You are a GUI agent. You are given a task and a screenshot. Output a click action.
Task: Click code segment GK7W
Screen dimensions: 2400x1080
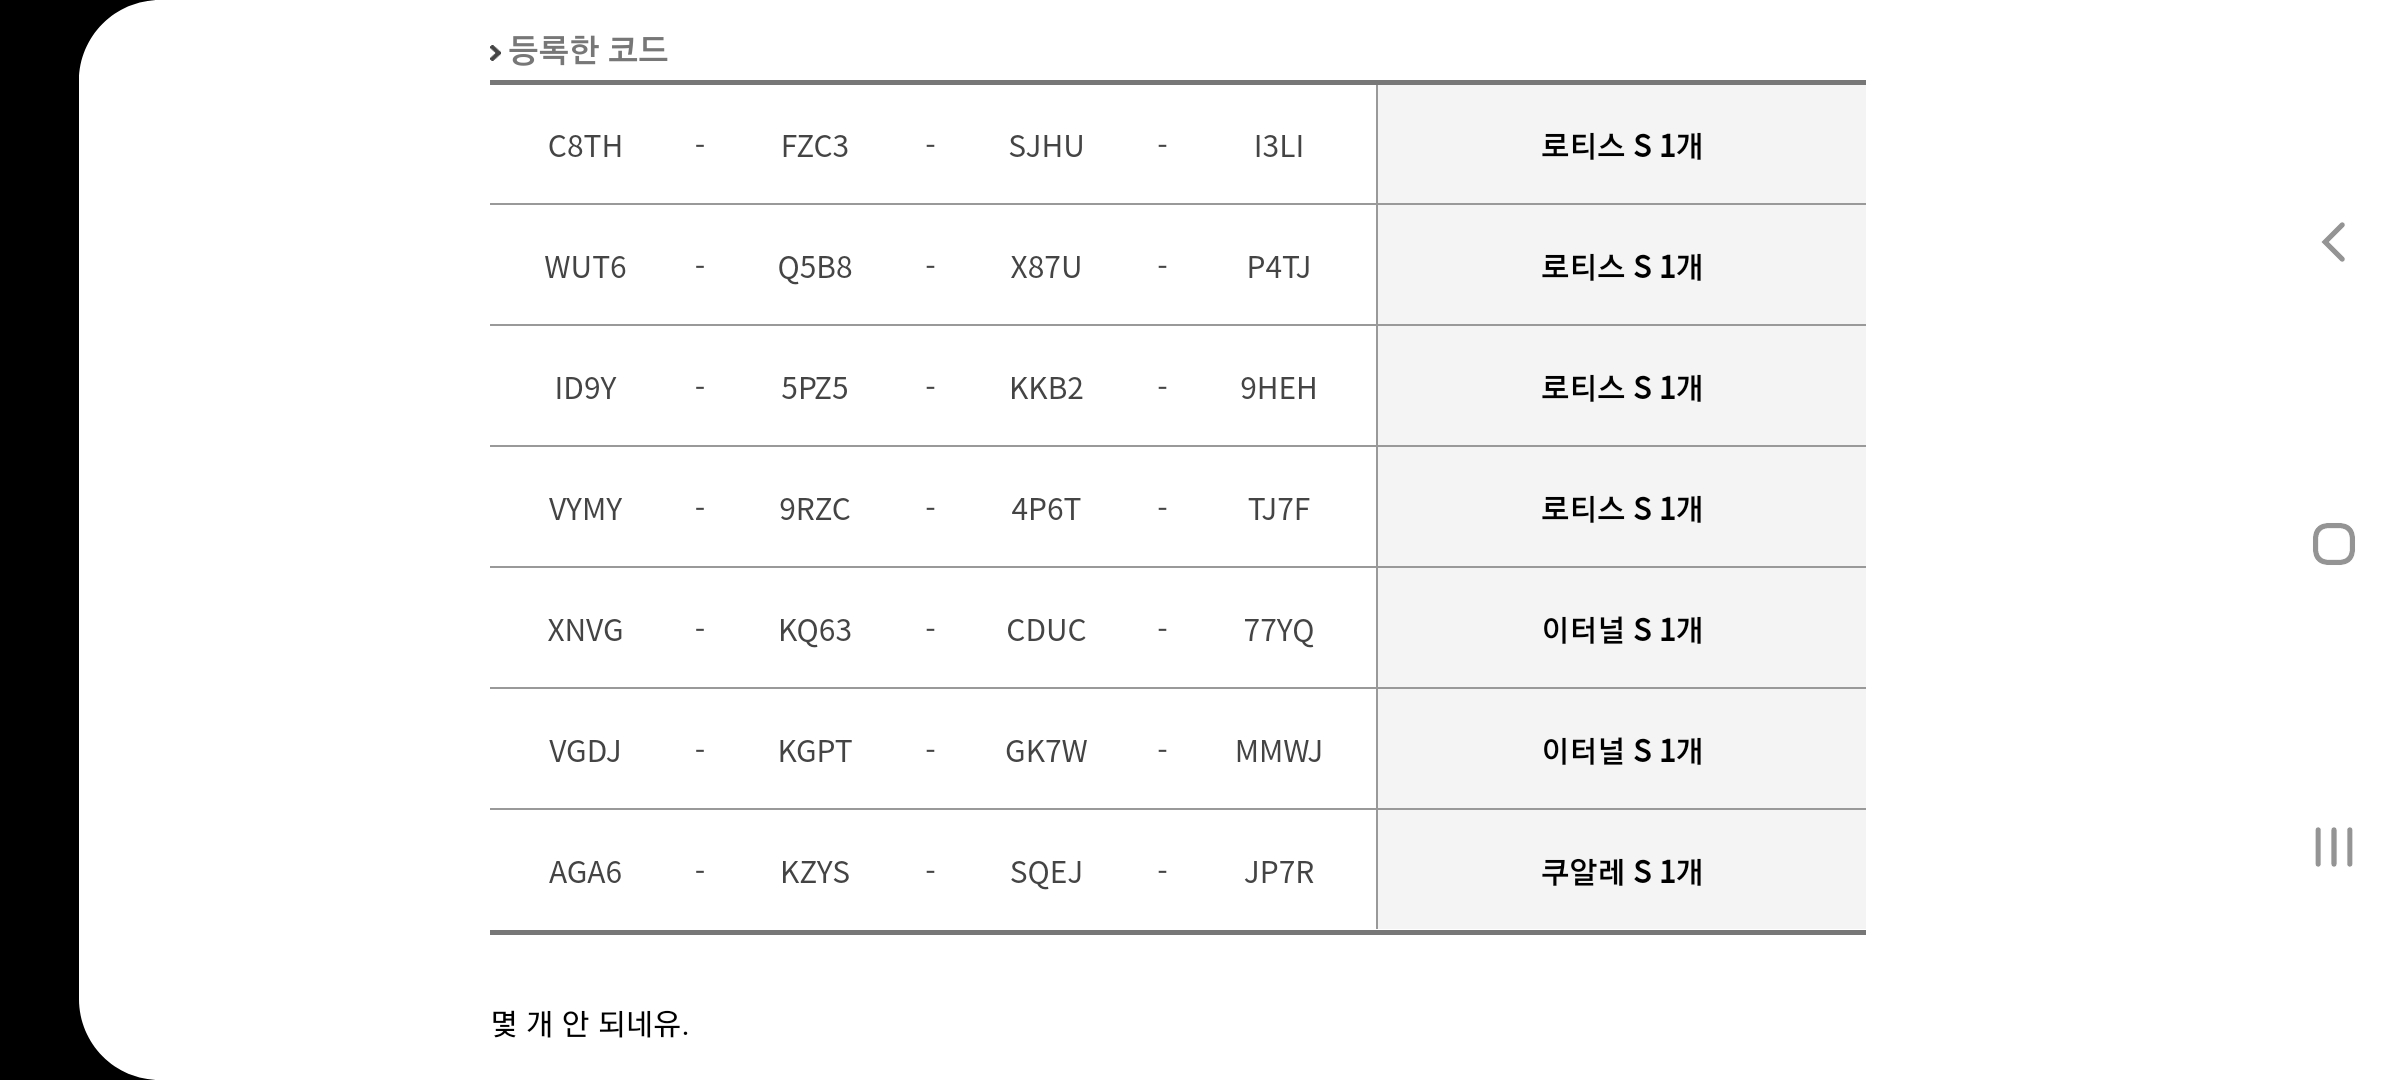pyautogui.click(x=1045, y=751)
